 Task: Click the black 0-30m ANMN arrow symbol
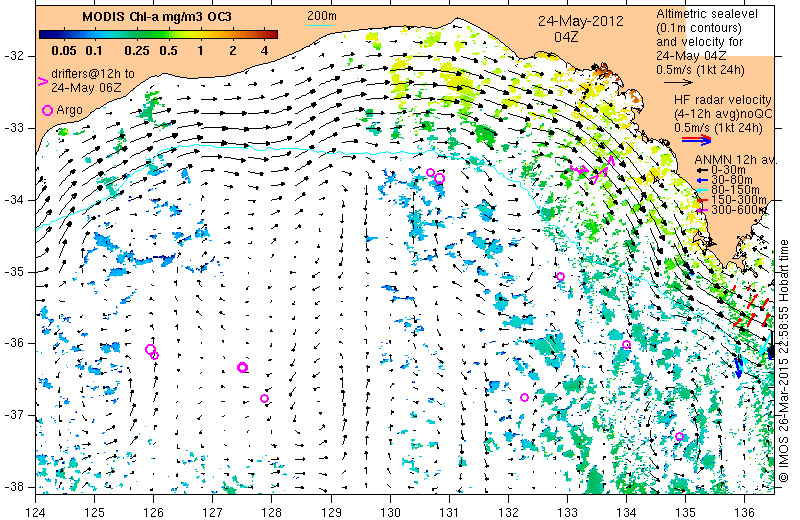click(703, 170)
